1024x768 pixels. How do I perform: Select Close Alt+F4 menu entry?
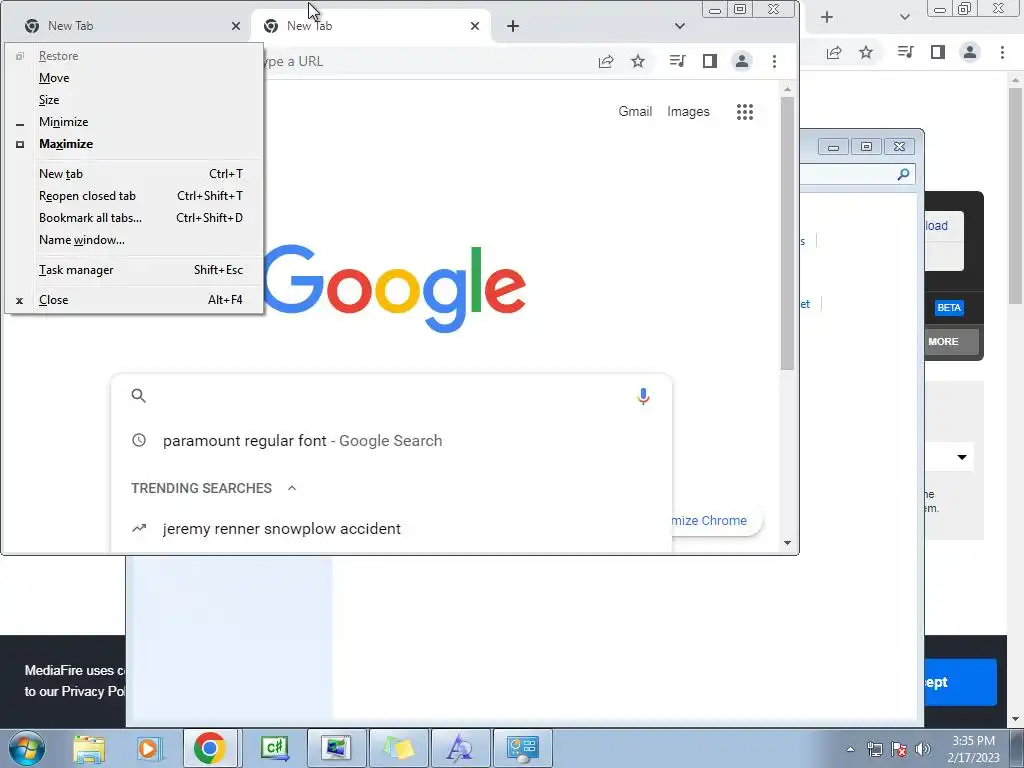[134, 300]
